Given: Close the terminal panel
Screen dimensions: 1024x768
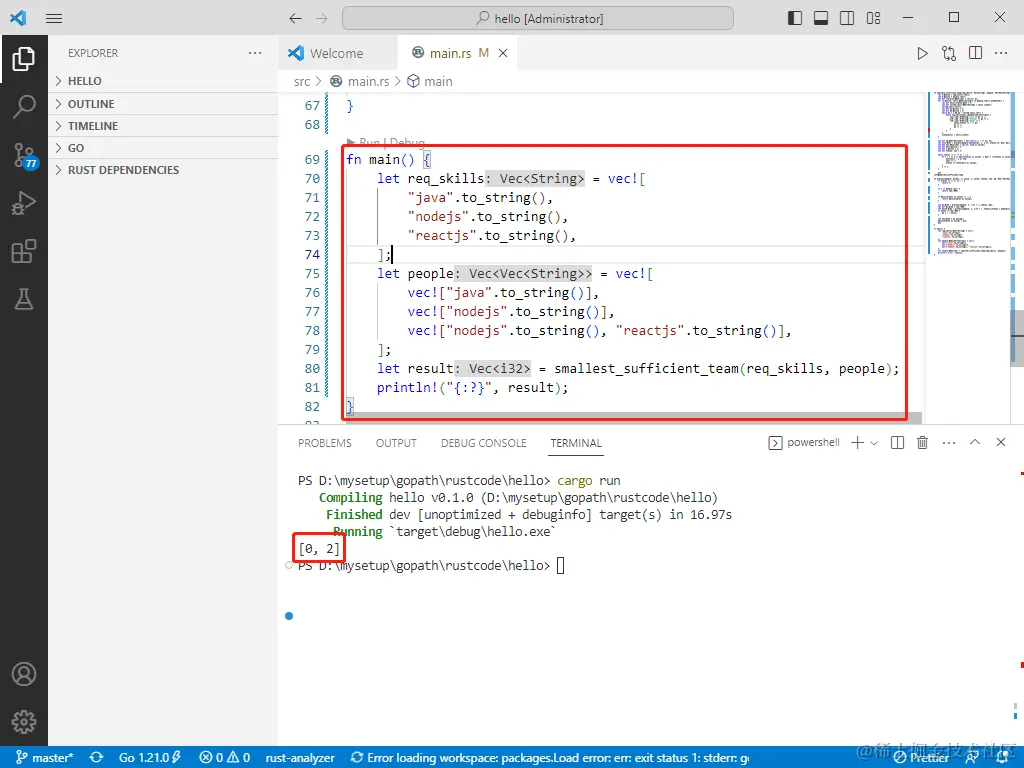Looking at the screenshot, I should 1000,442.
